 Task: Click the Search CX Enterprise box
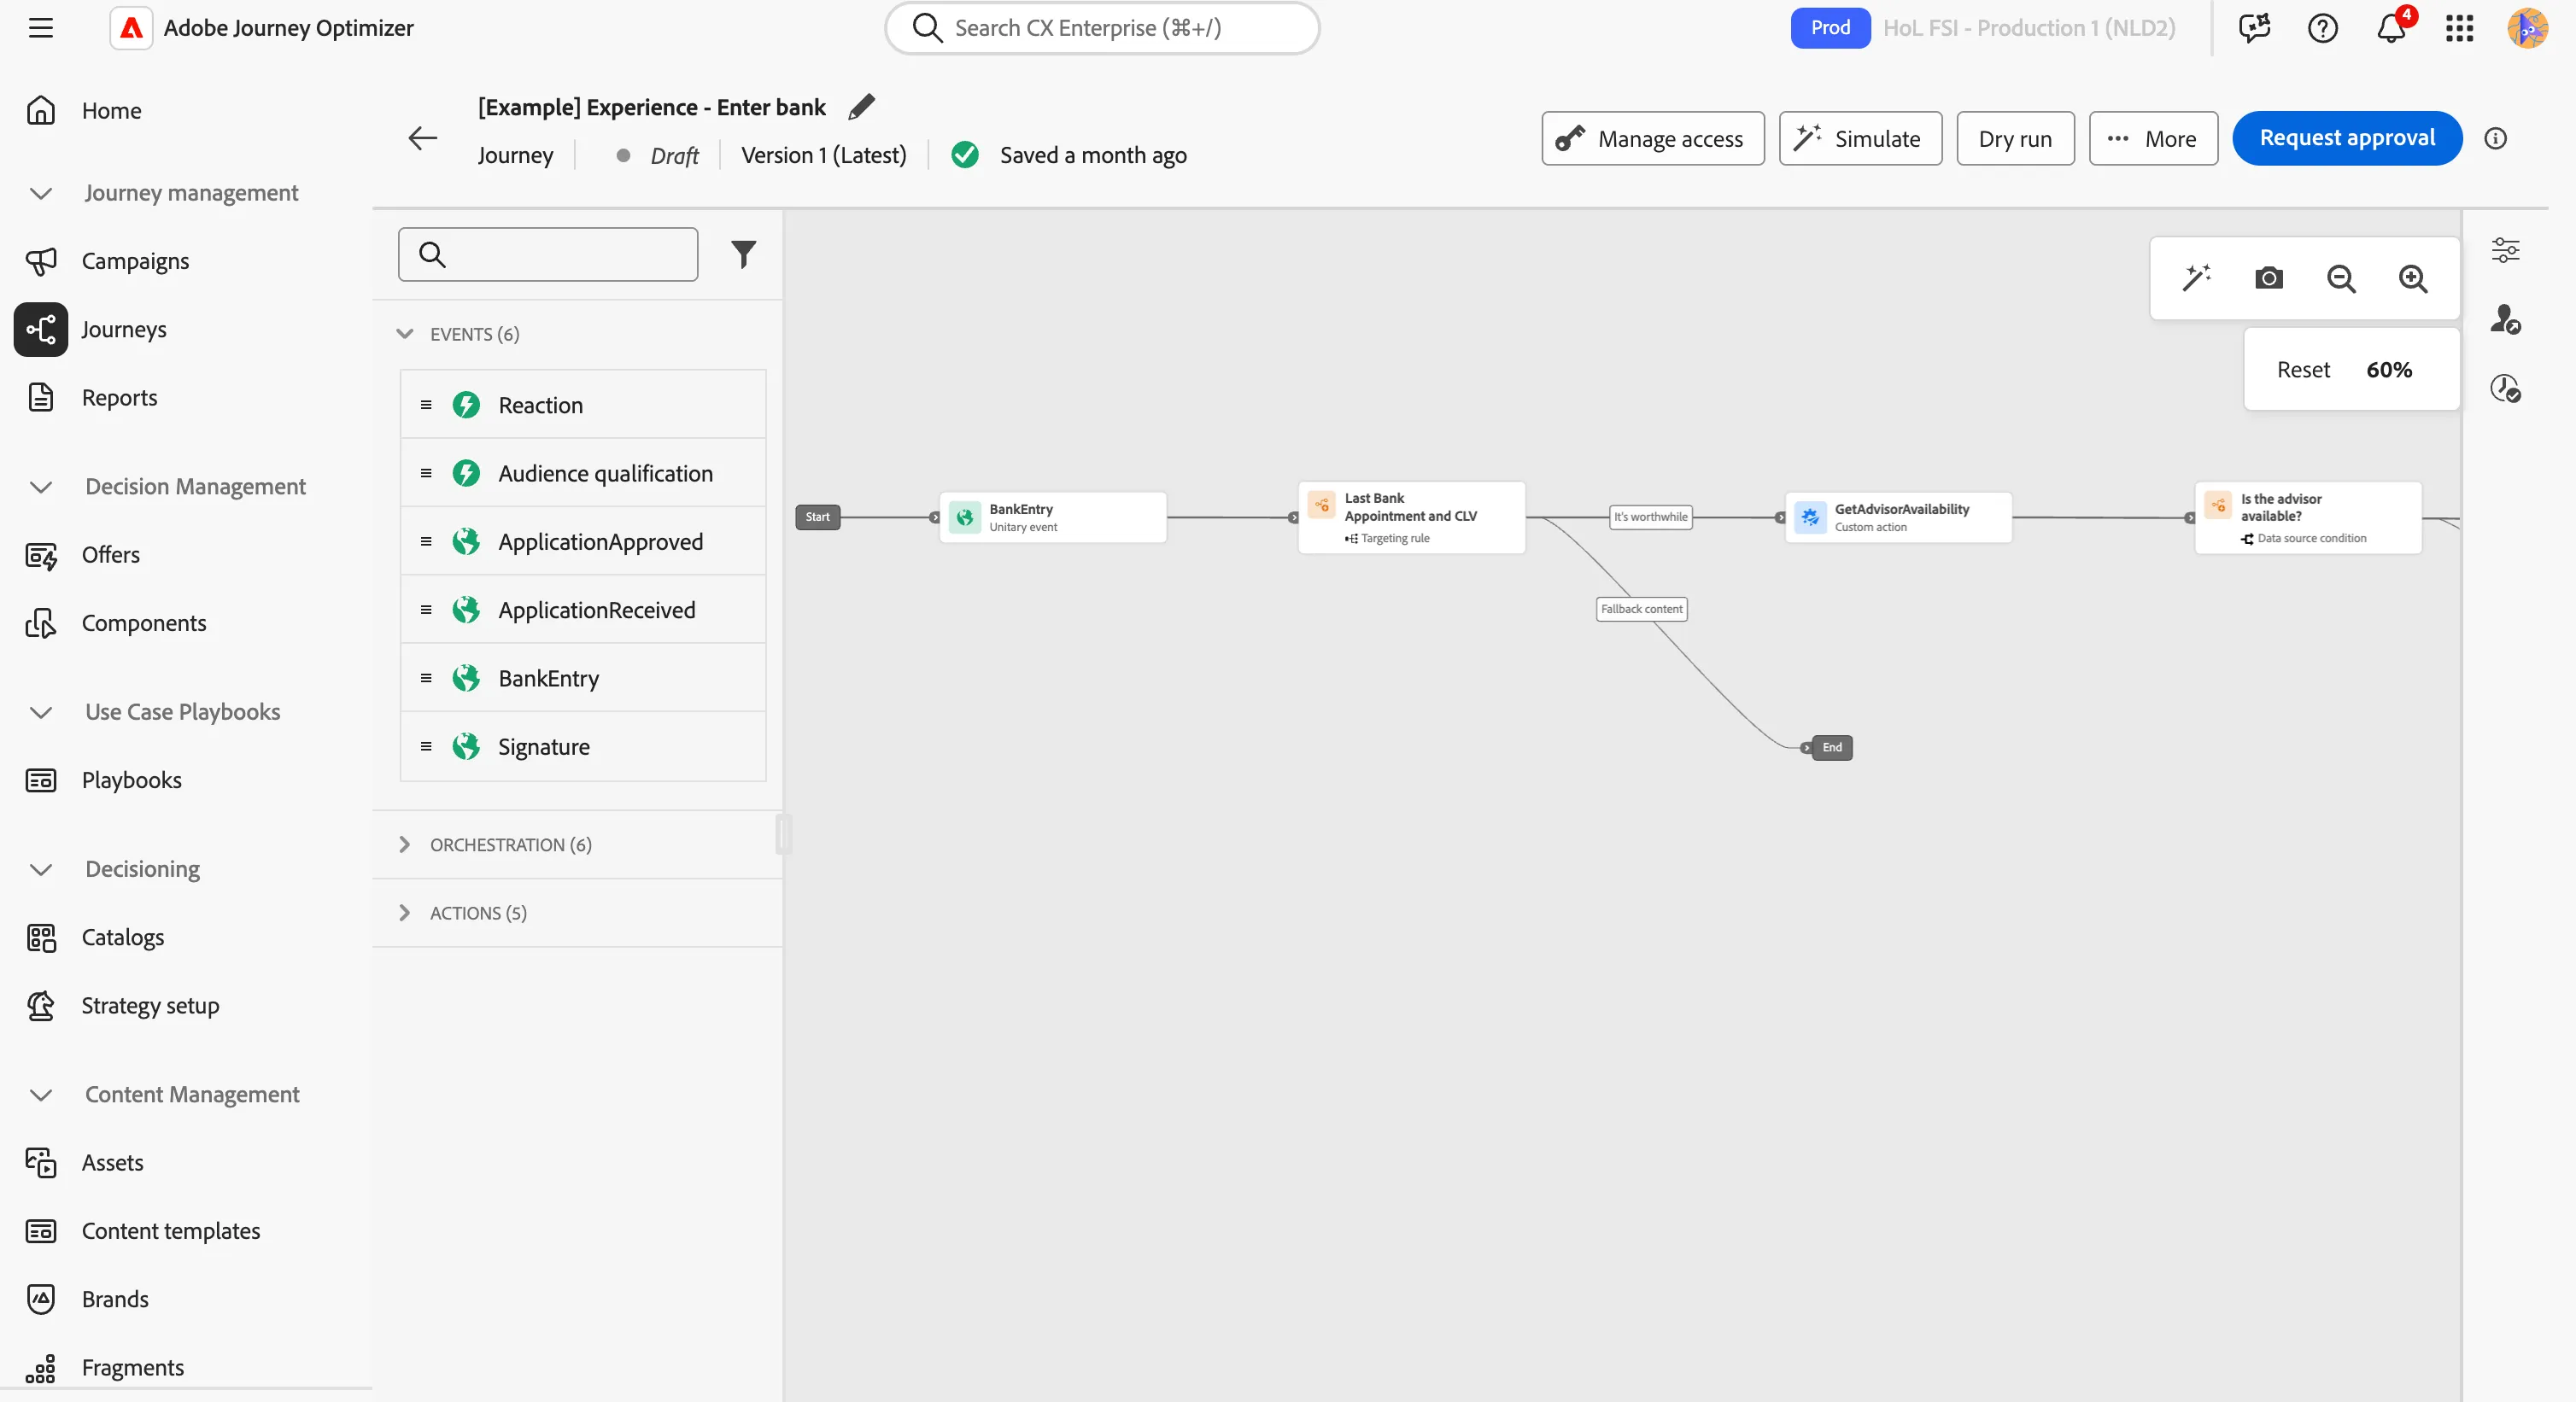1102,28
